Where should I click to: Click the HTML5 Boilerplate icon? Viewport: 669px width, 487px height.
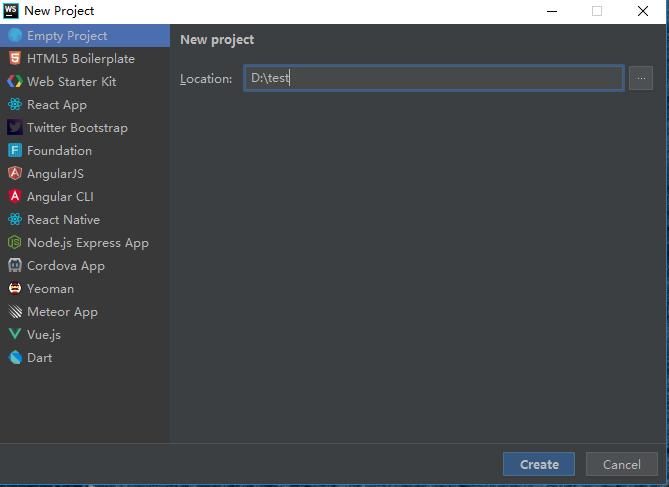pyautogui.click(x=15, y=59)
